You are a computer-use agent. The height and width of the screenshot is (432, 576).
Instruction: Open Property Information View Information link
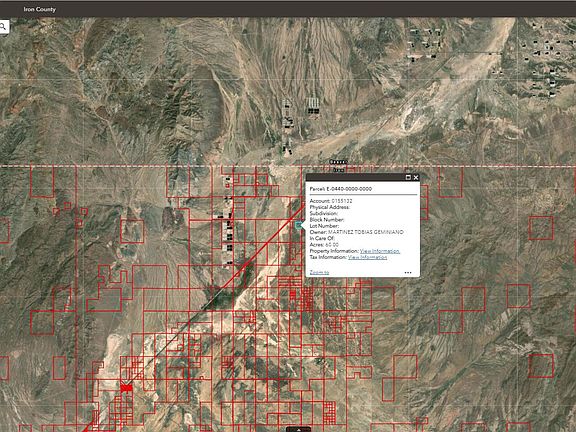380,251
